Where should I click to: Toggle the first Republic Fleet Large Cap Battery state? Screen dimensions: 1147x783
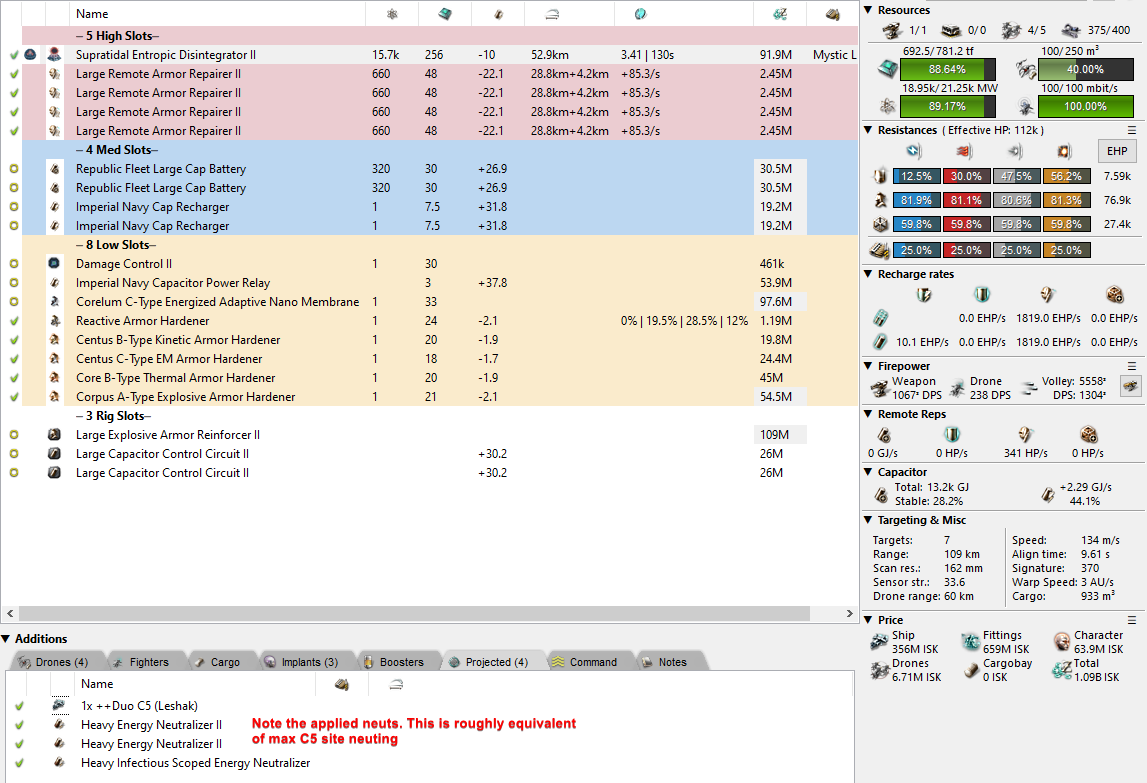pyautogui.click(x=14, y=169)
